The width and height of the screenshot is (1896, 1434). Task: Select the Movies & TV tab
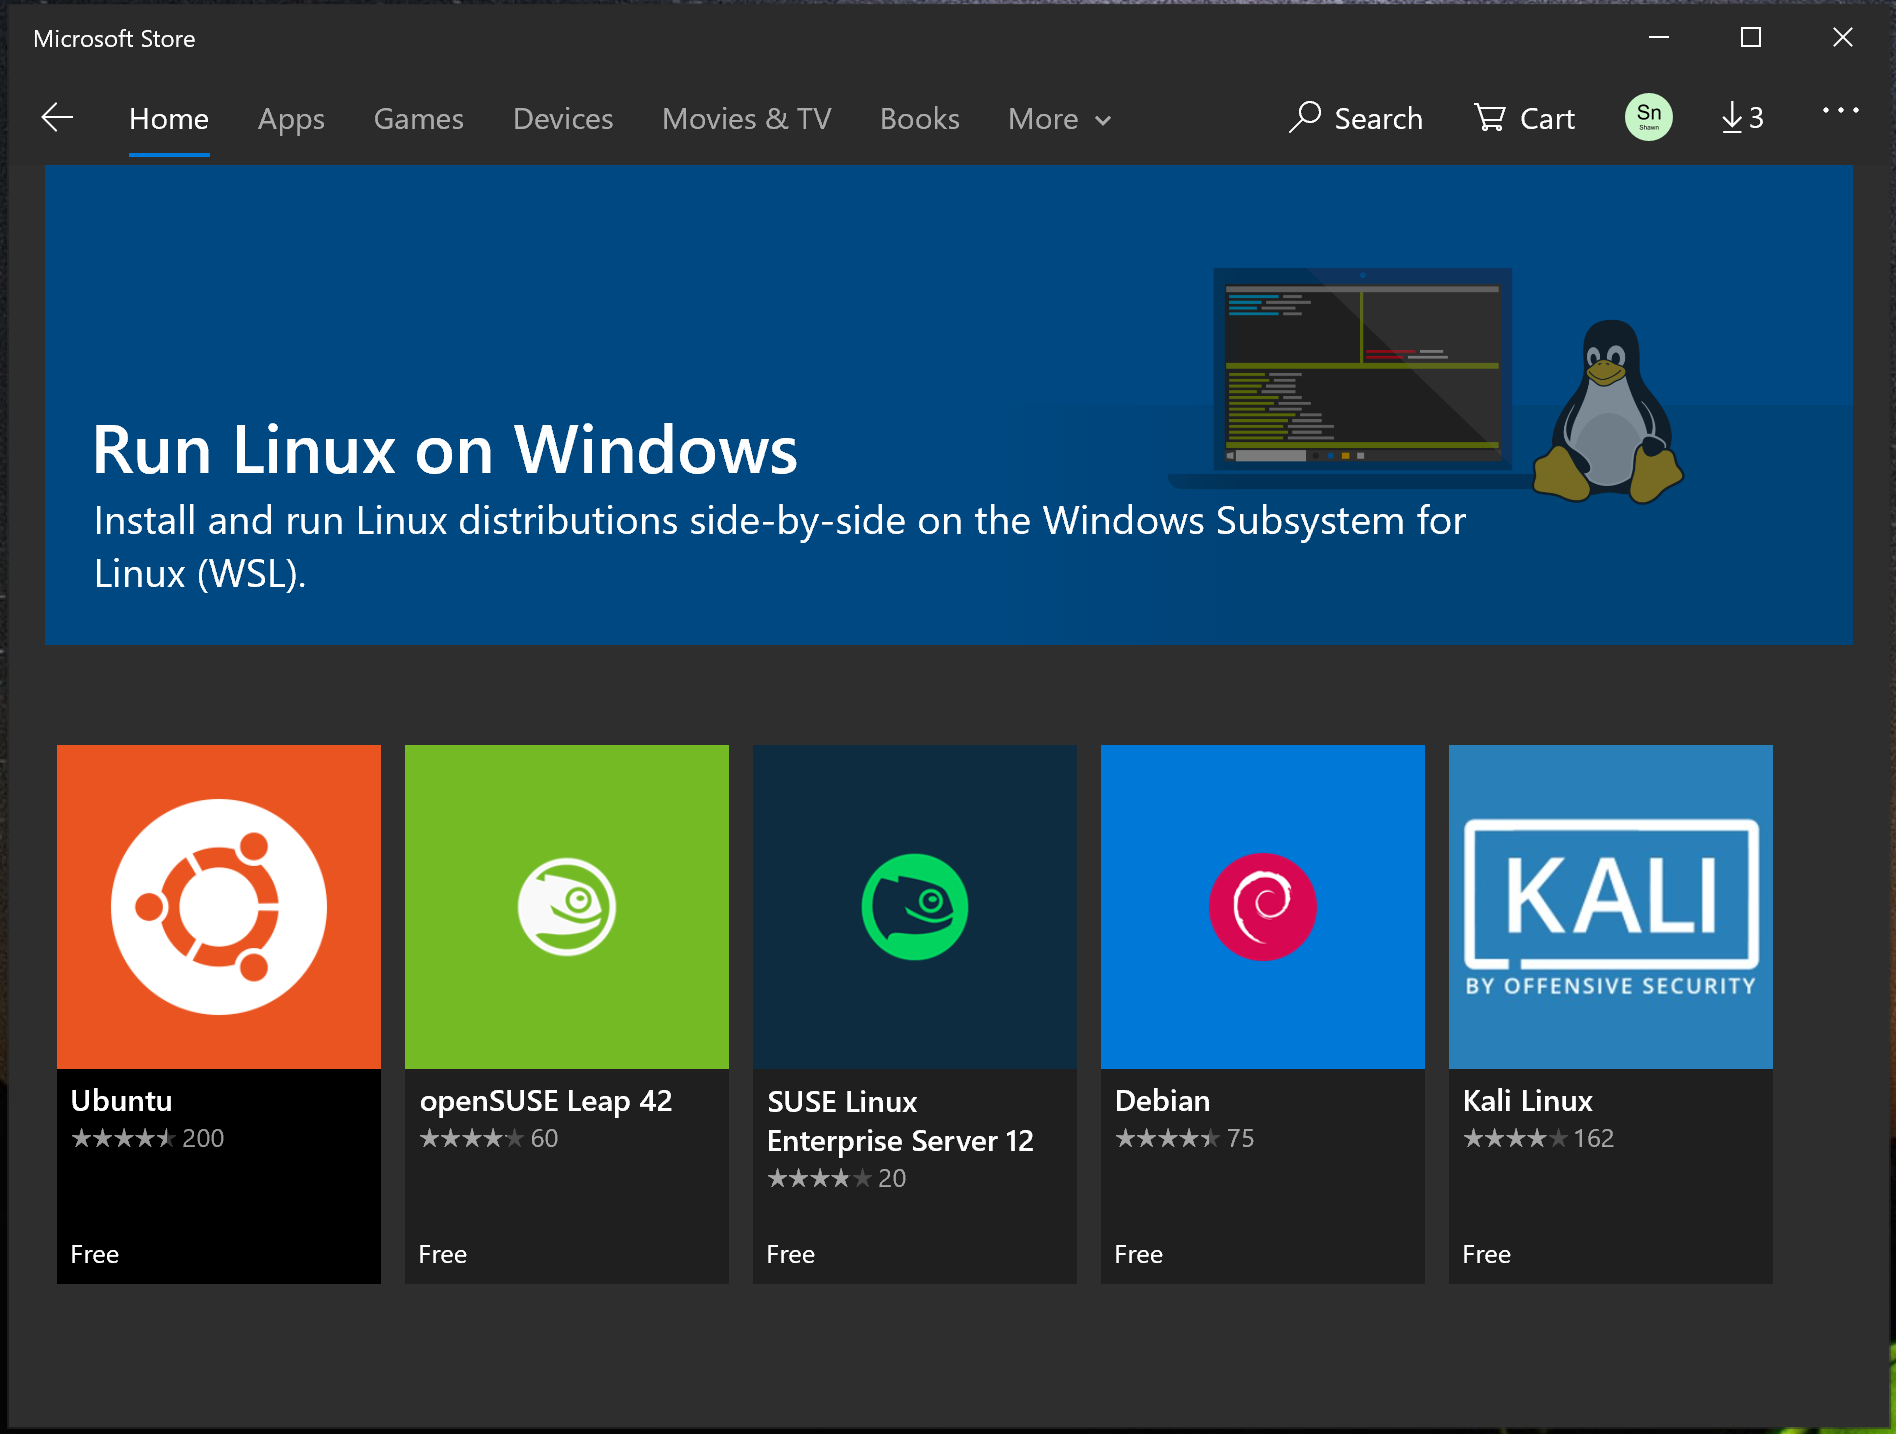click(746, 119)
